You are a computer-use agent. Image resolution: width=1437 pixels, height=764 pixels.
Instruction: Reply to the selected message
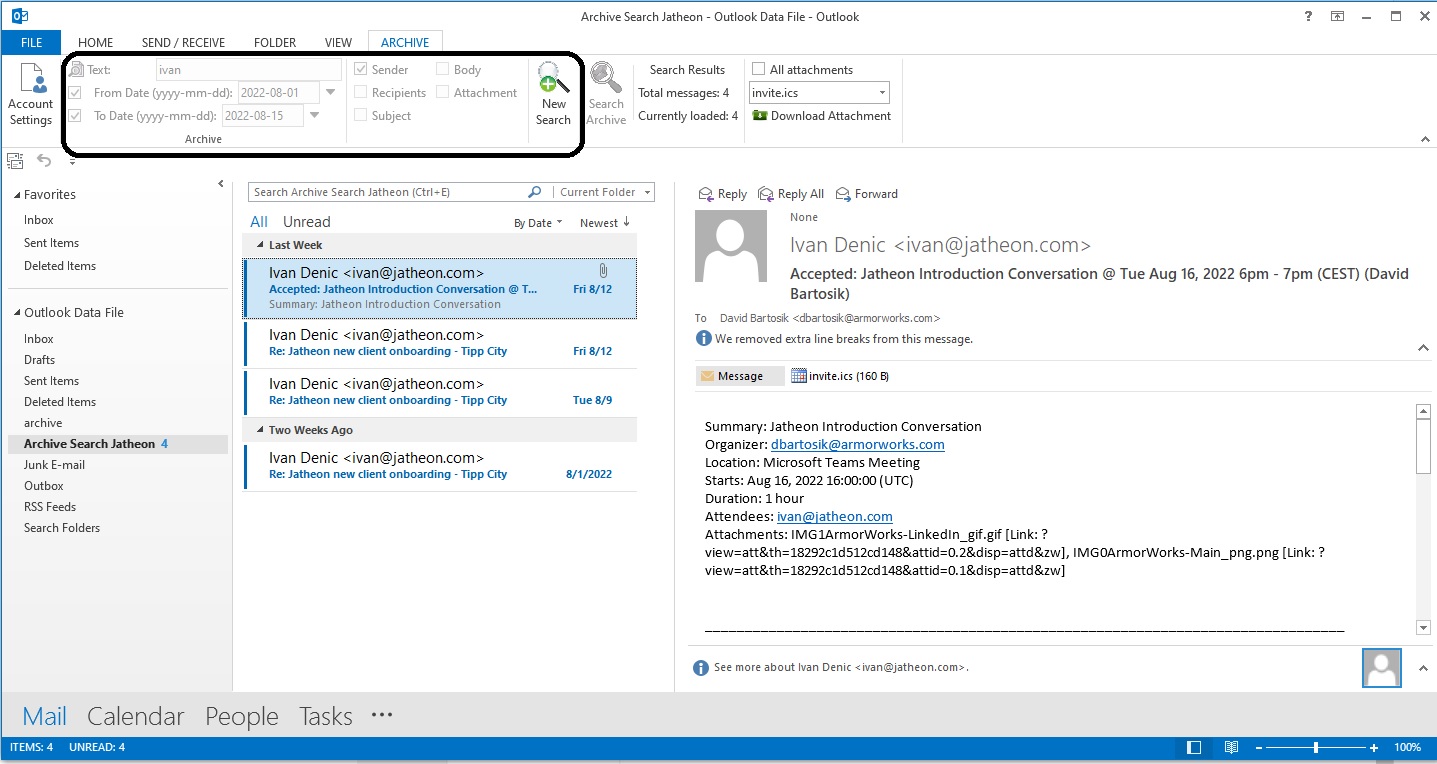(722, 194)
